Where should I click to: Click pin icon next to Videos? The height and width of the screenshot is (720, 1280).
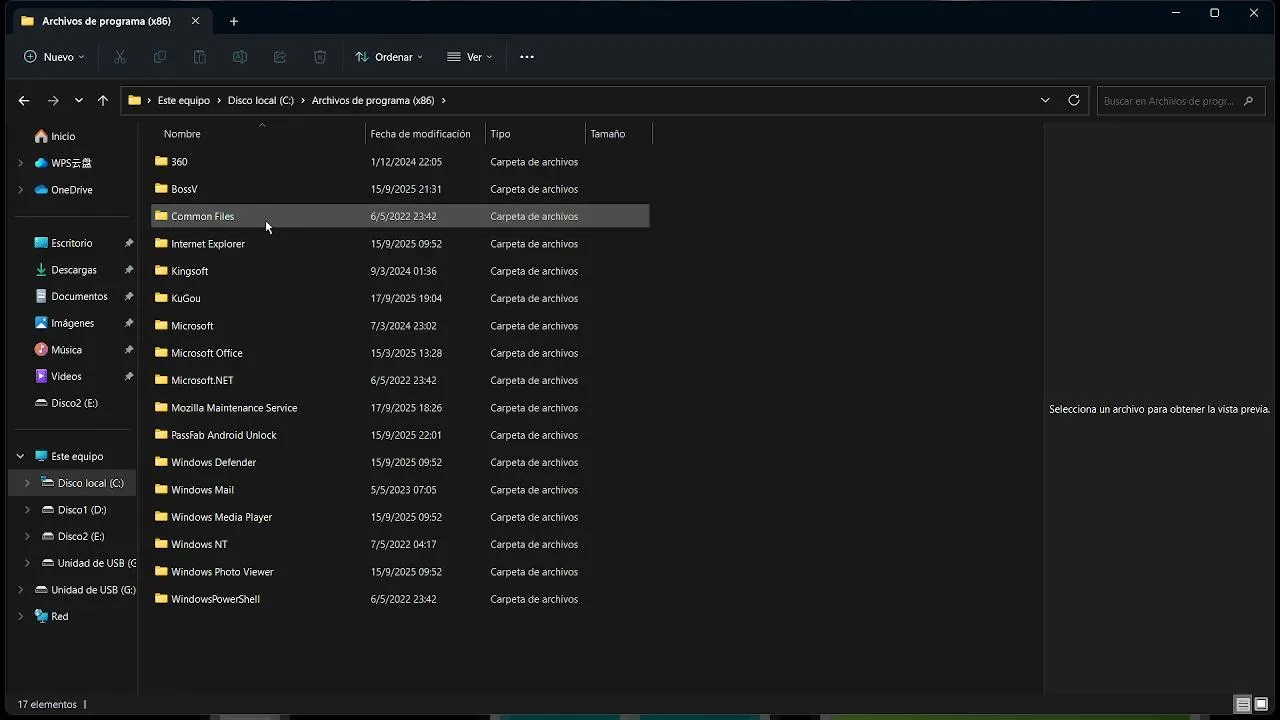click(129, 376)
